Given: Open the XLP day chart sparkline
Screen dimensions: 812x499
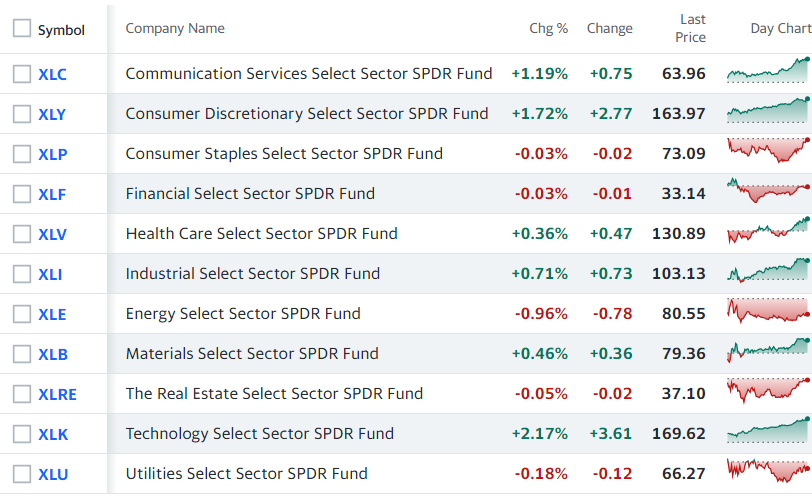Looking at the screenshot, I should 768,153.
